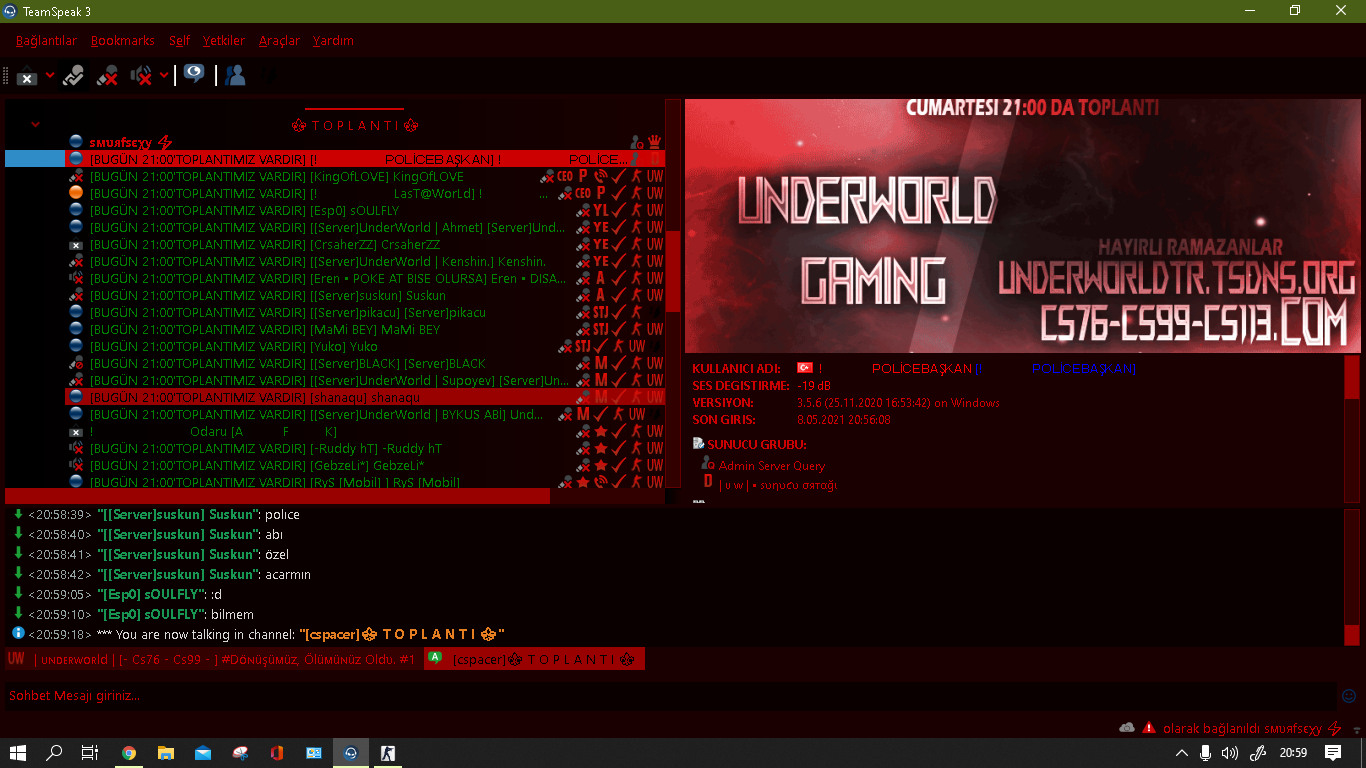
Task: Click the checkmark badge on Yuko row
Action: click(601, 346)
